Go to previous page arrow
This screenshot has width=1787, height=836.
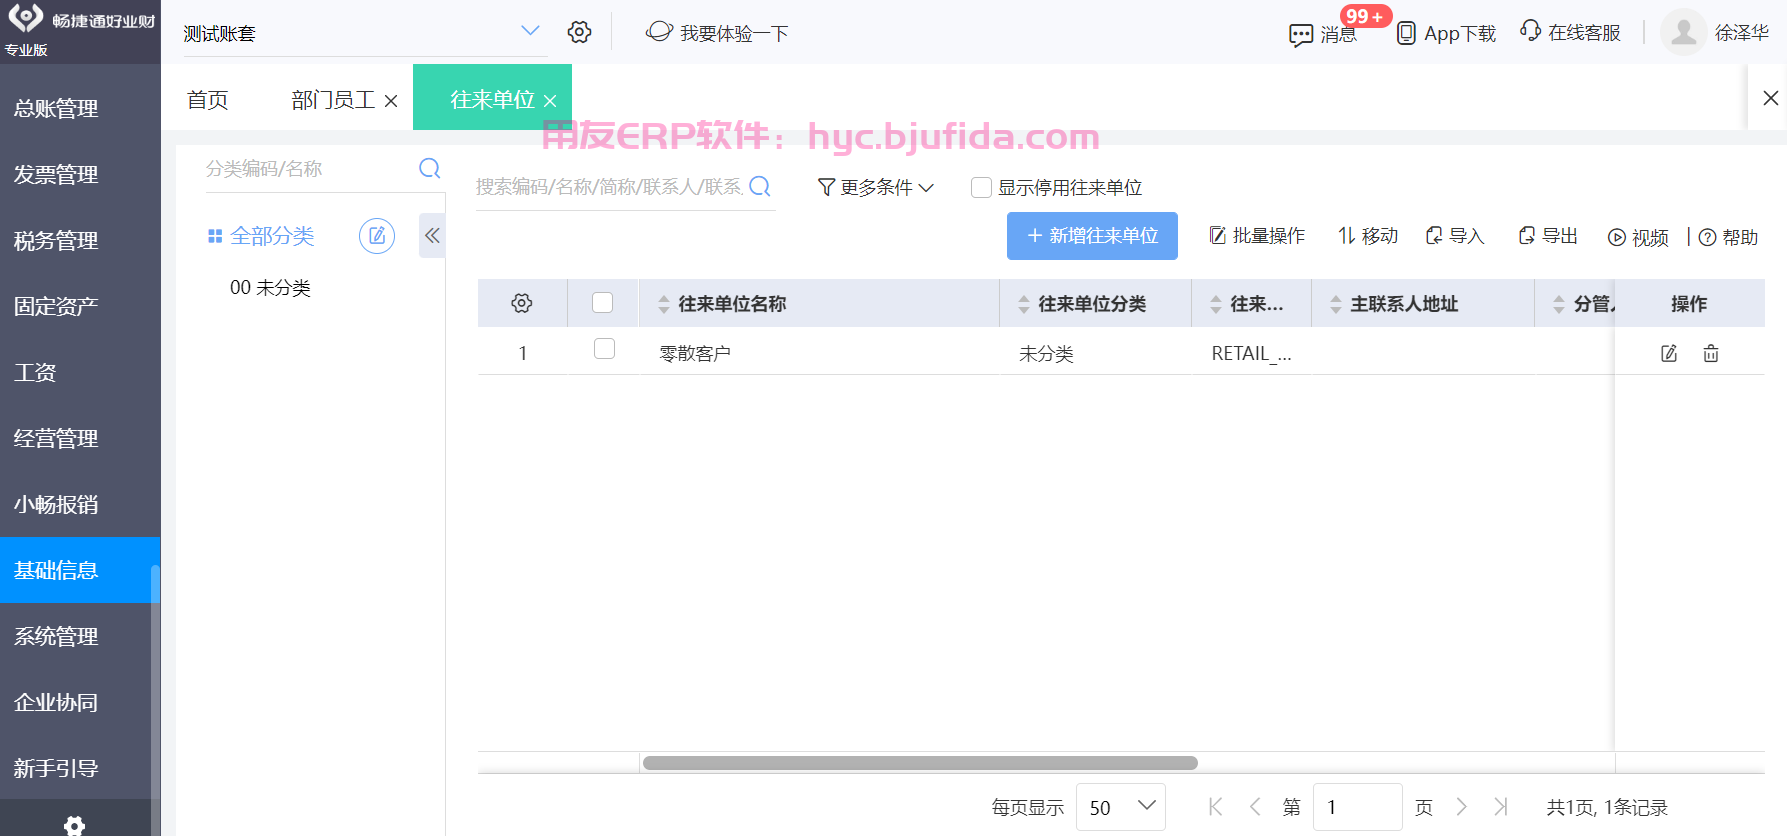coord(1255,807)
